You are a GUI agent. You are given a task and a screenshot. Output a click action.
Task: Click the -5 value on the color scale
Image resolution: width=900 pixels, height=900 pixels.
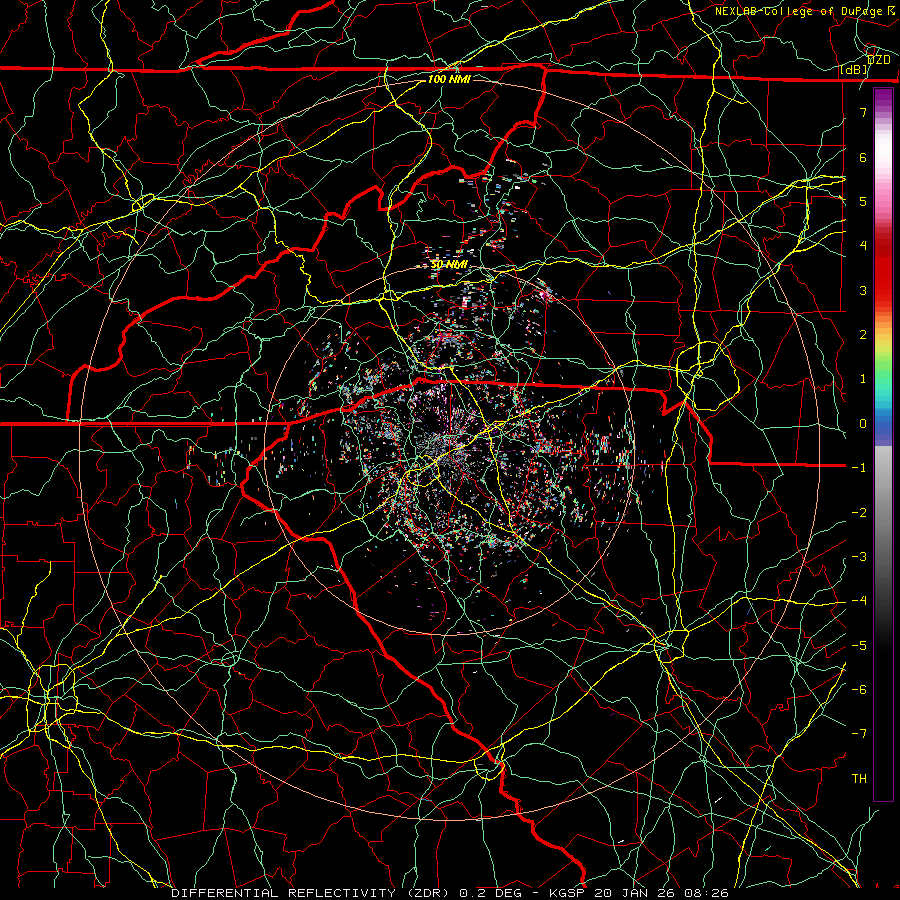point(859,646)
